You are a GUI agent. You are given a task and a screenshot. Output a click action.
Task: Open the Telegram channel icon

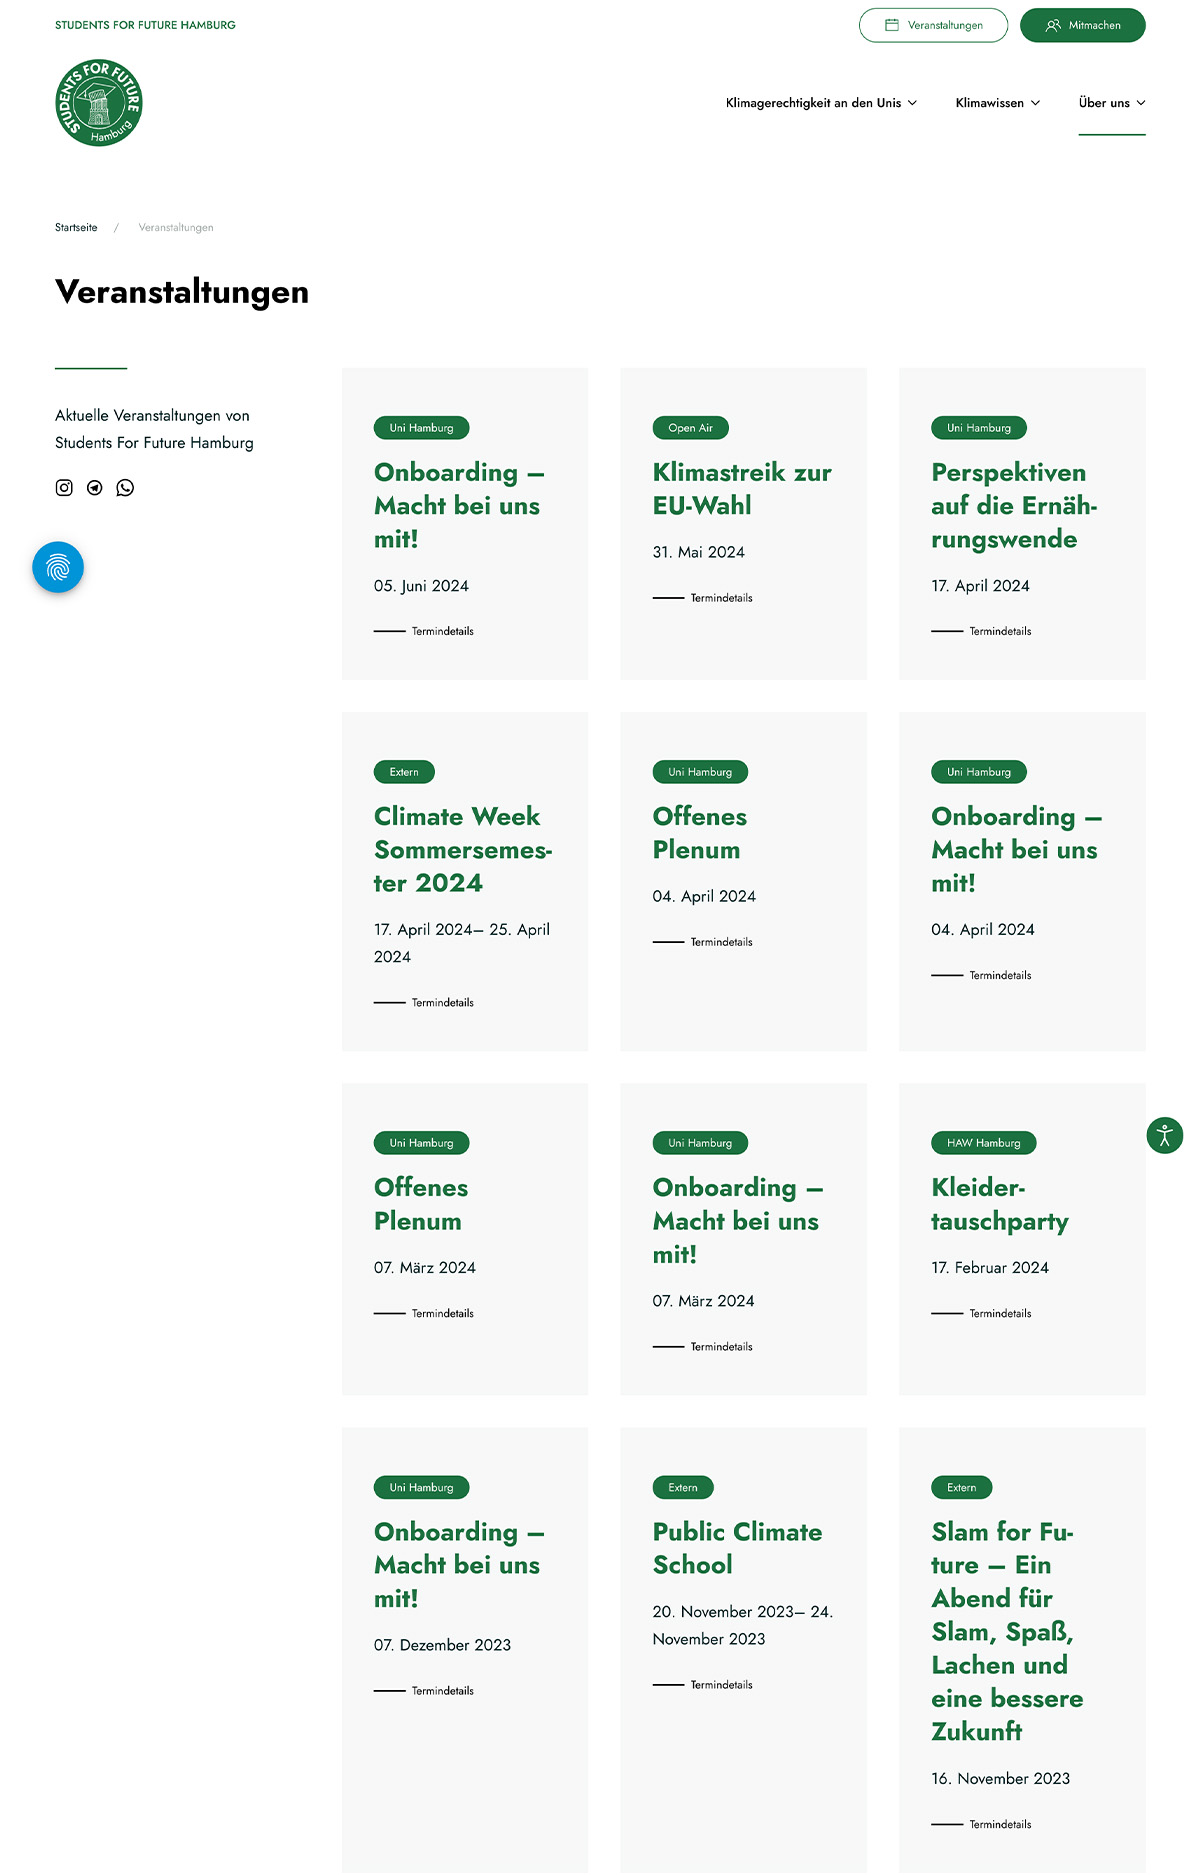pos(95,488)
